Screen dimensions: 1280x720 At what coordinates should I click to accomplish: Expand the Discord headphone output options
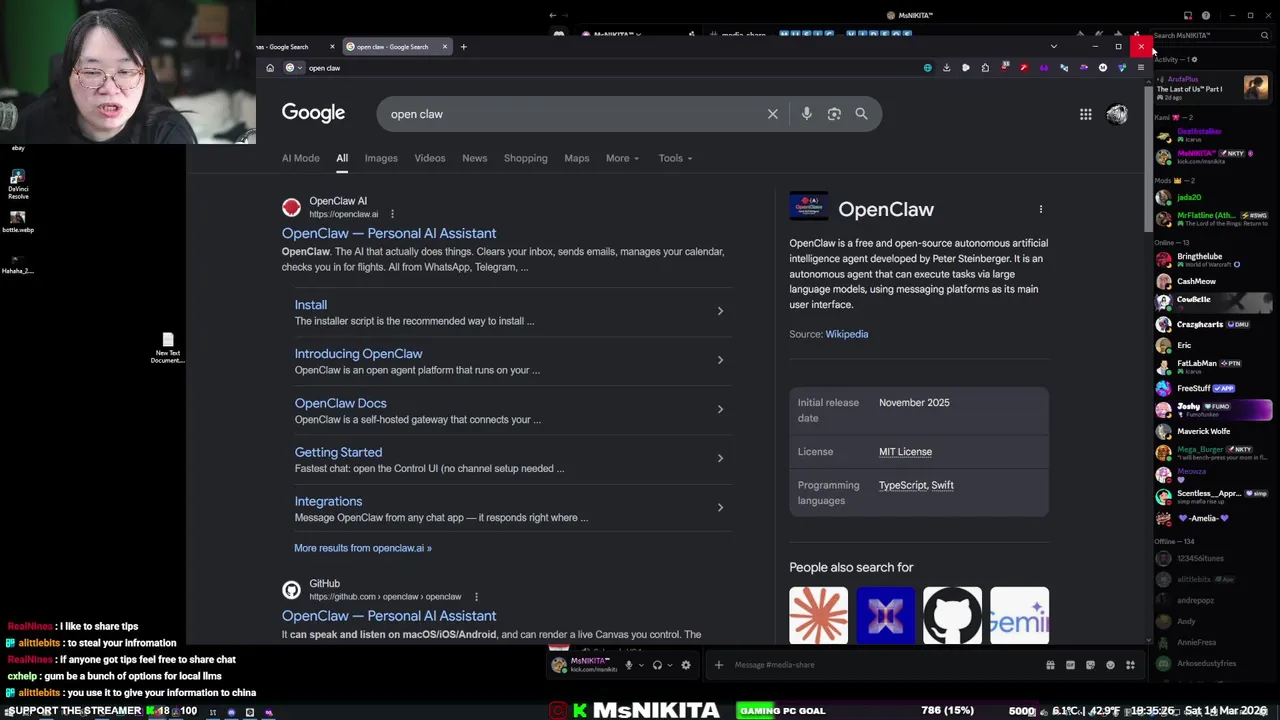click(670, 665)
